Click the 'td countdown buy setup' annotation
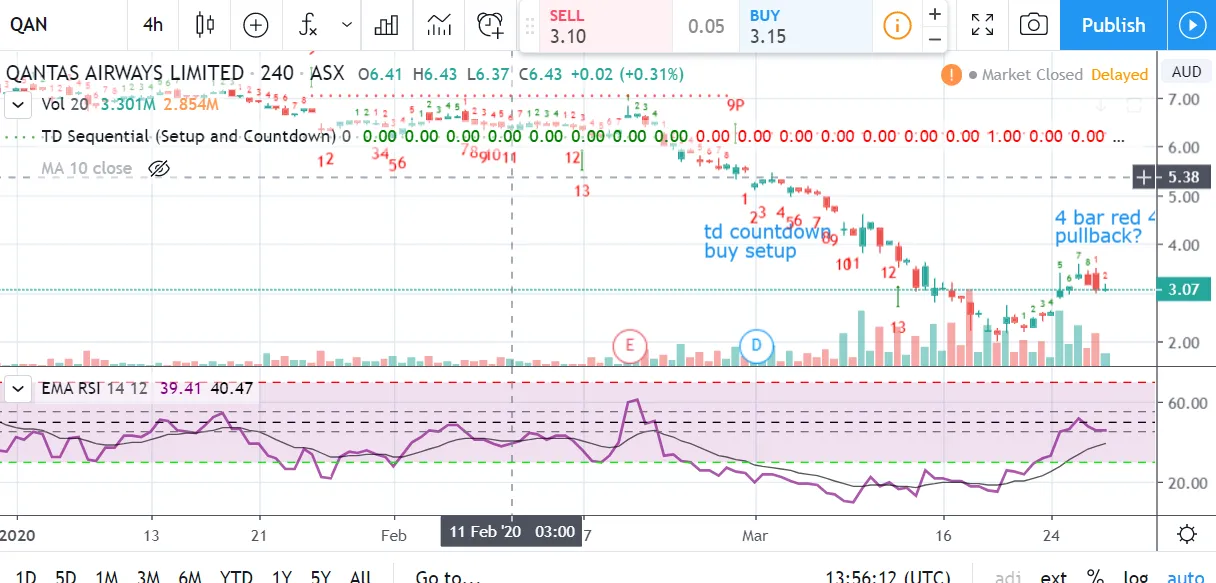The image size is (1216, 583). click(767, 241)
